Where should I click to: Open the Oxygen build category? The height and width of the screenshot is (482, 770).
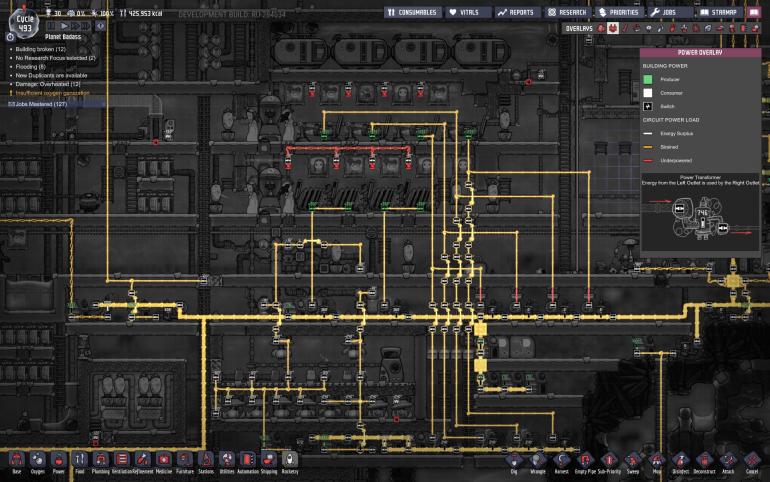click(x=37, y=460)
